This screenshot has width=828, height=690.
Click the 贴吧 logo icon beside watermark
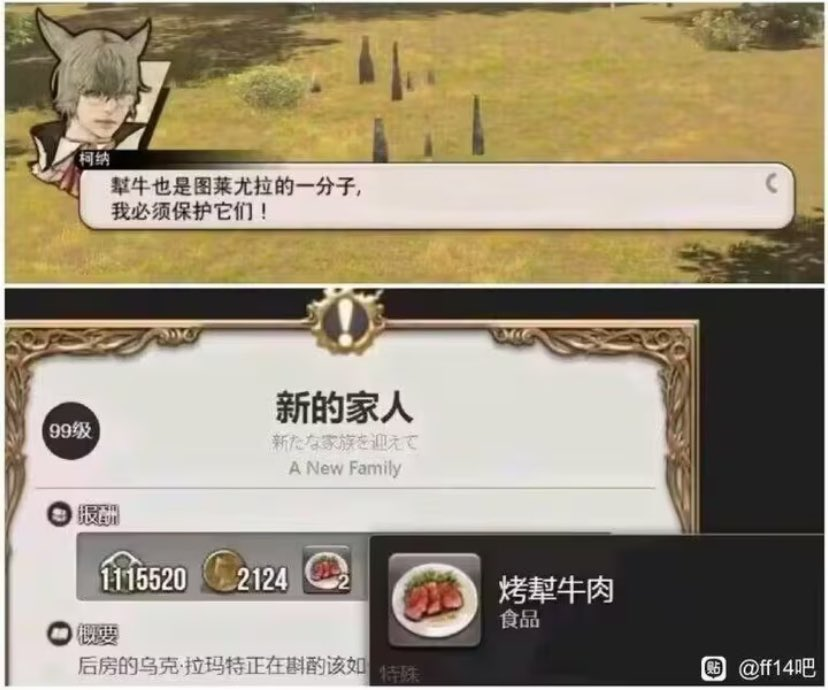point(713,669)
